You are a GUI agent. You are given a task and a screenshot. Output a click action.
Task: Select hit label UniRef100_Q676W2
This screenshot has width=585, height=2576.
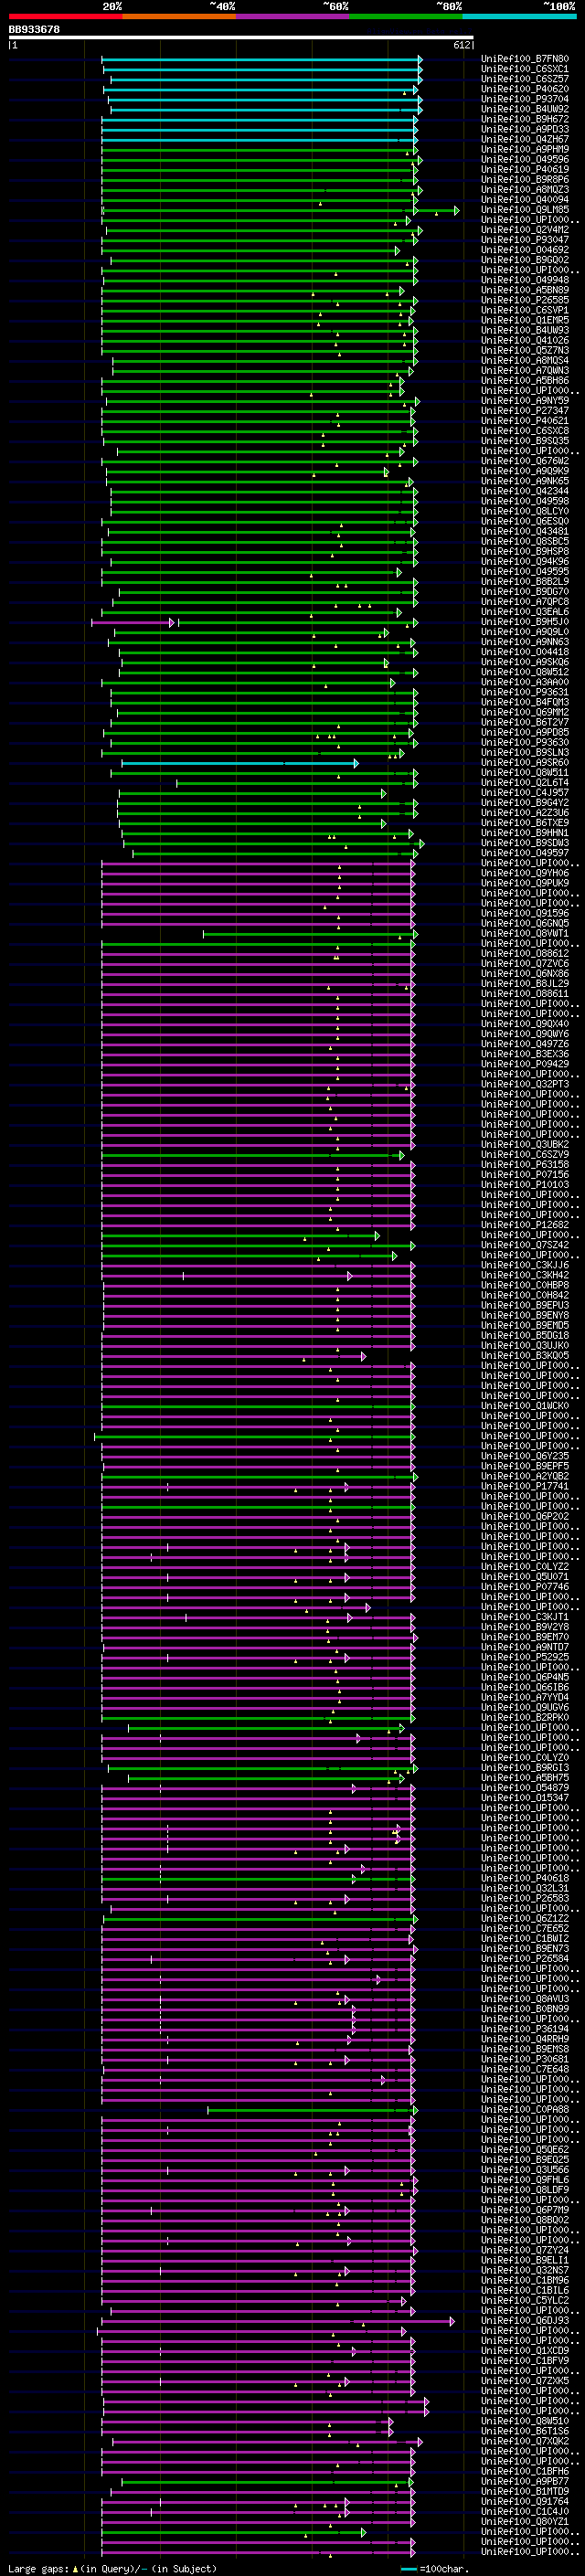point(525,461)
